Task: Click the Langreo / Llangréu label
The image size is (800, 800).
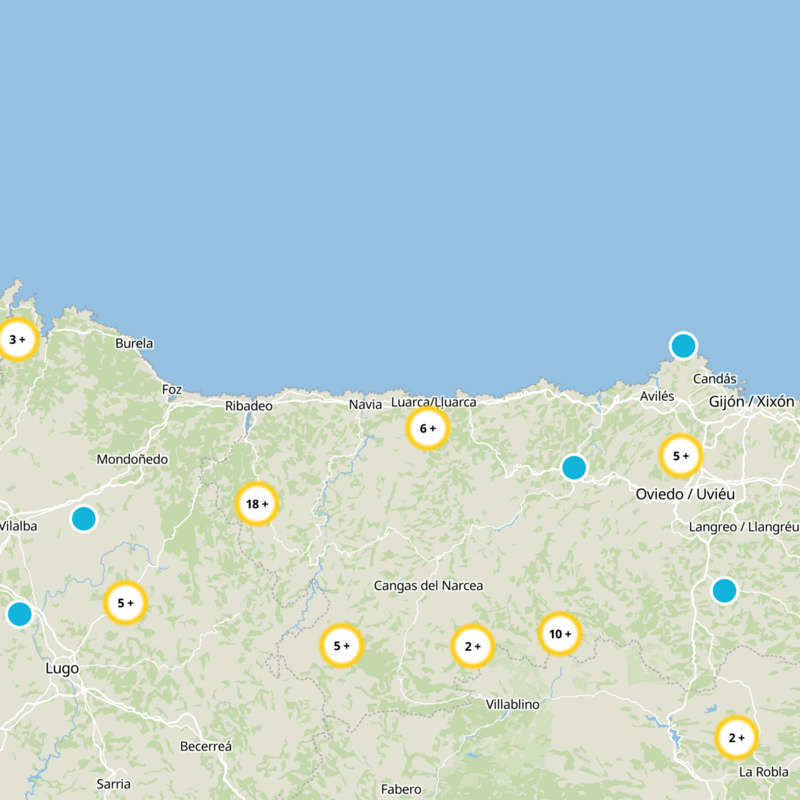Action: (x=744, y=527)
